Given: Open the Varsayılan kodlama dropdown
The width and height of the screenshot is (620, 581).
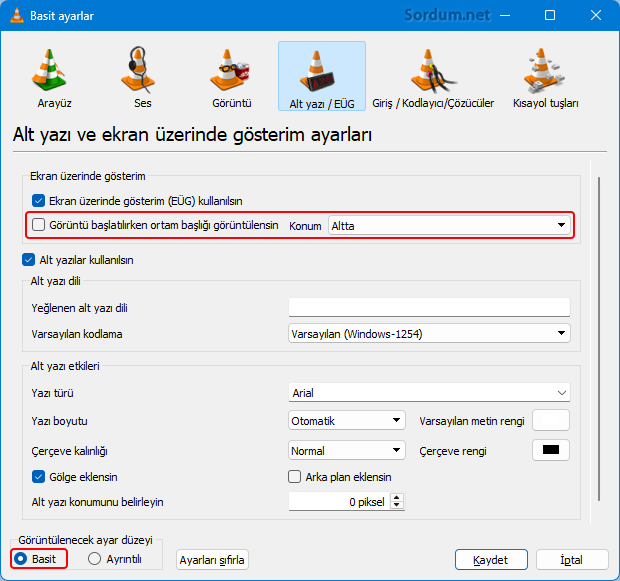Looking at the screenshot, I should [429, 334].
